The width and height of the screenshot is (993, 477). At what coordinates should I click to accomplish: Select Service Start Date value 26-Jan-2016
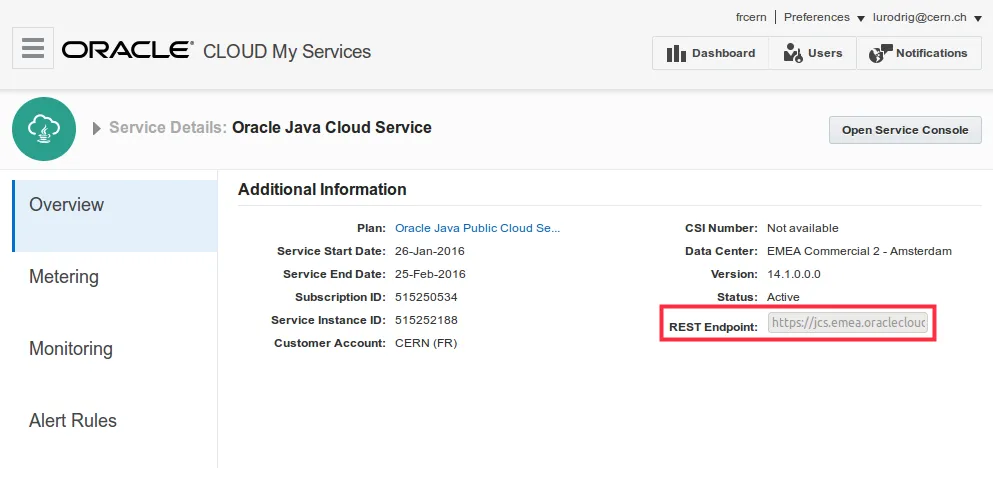[x=430, y=251]
